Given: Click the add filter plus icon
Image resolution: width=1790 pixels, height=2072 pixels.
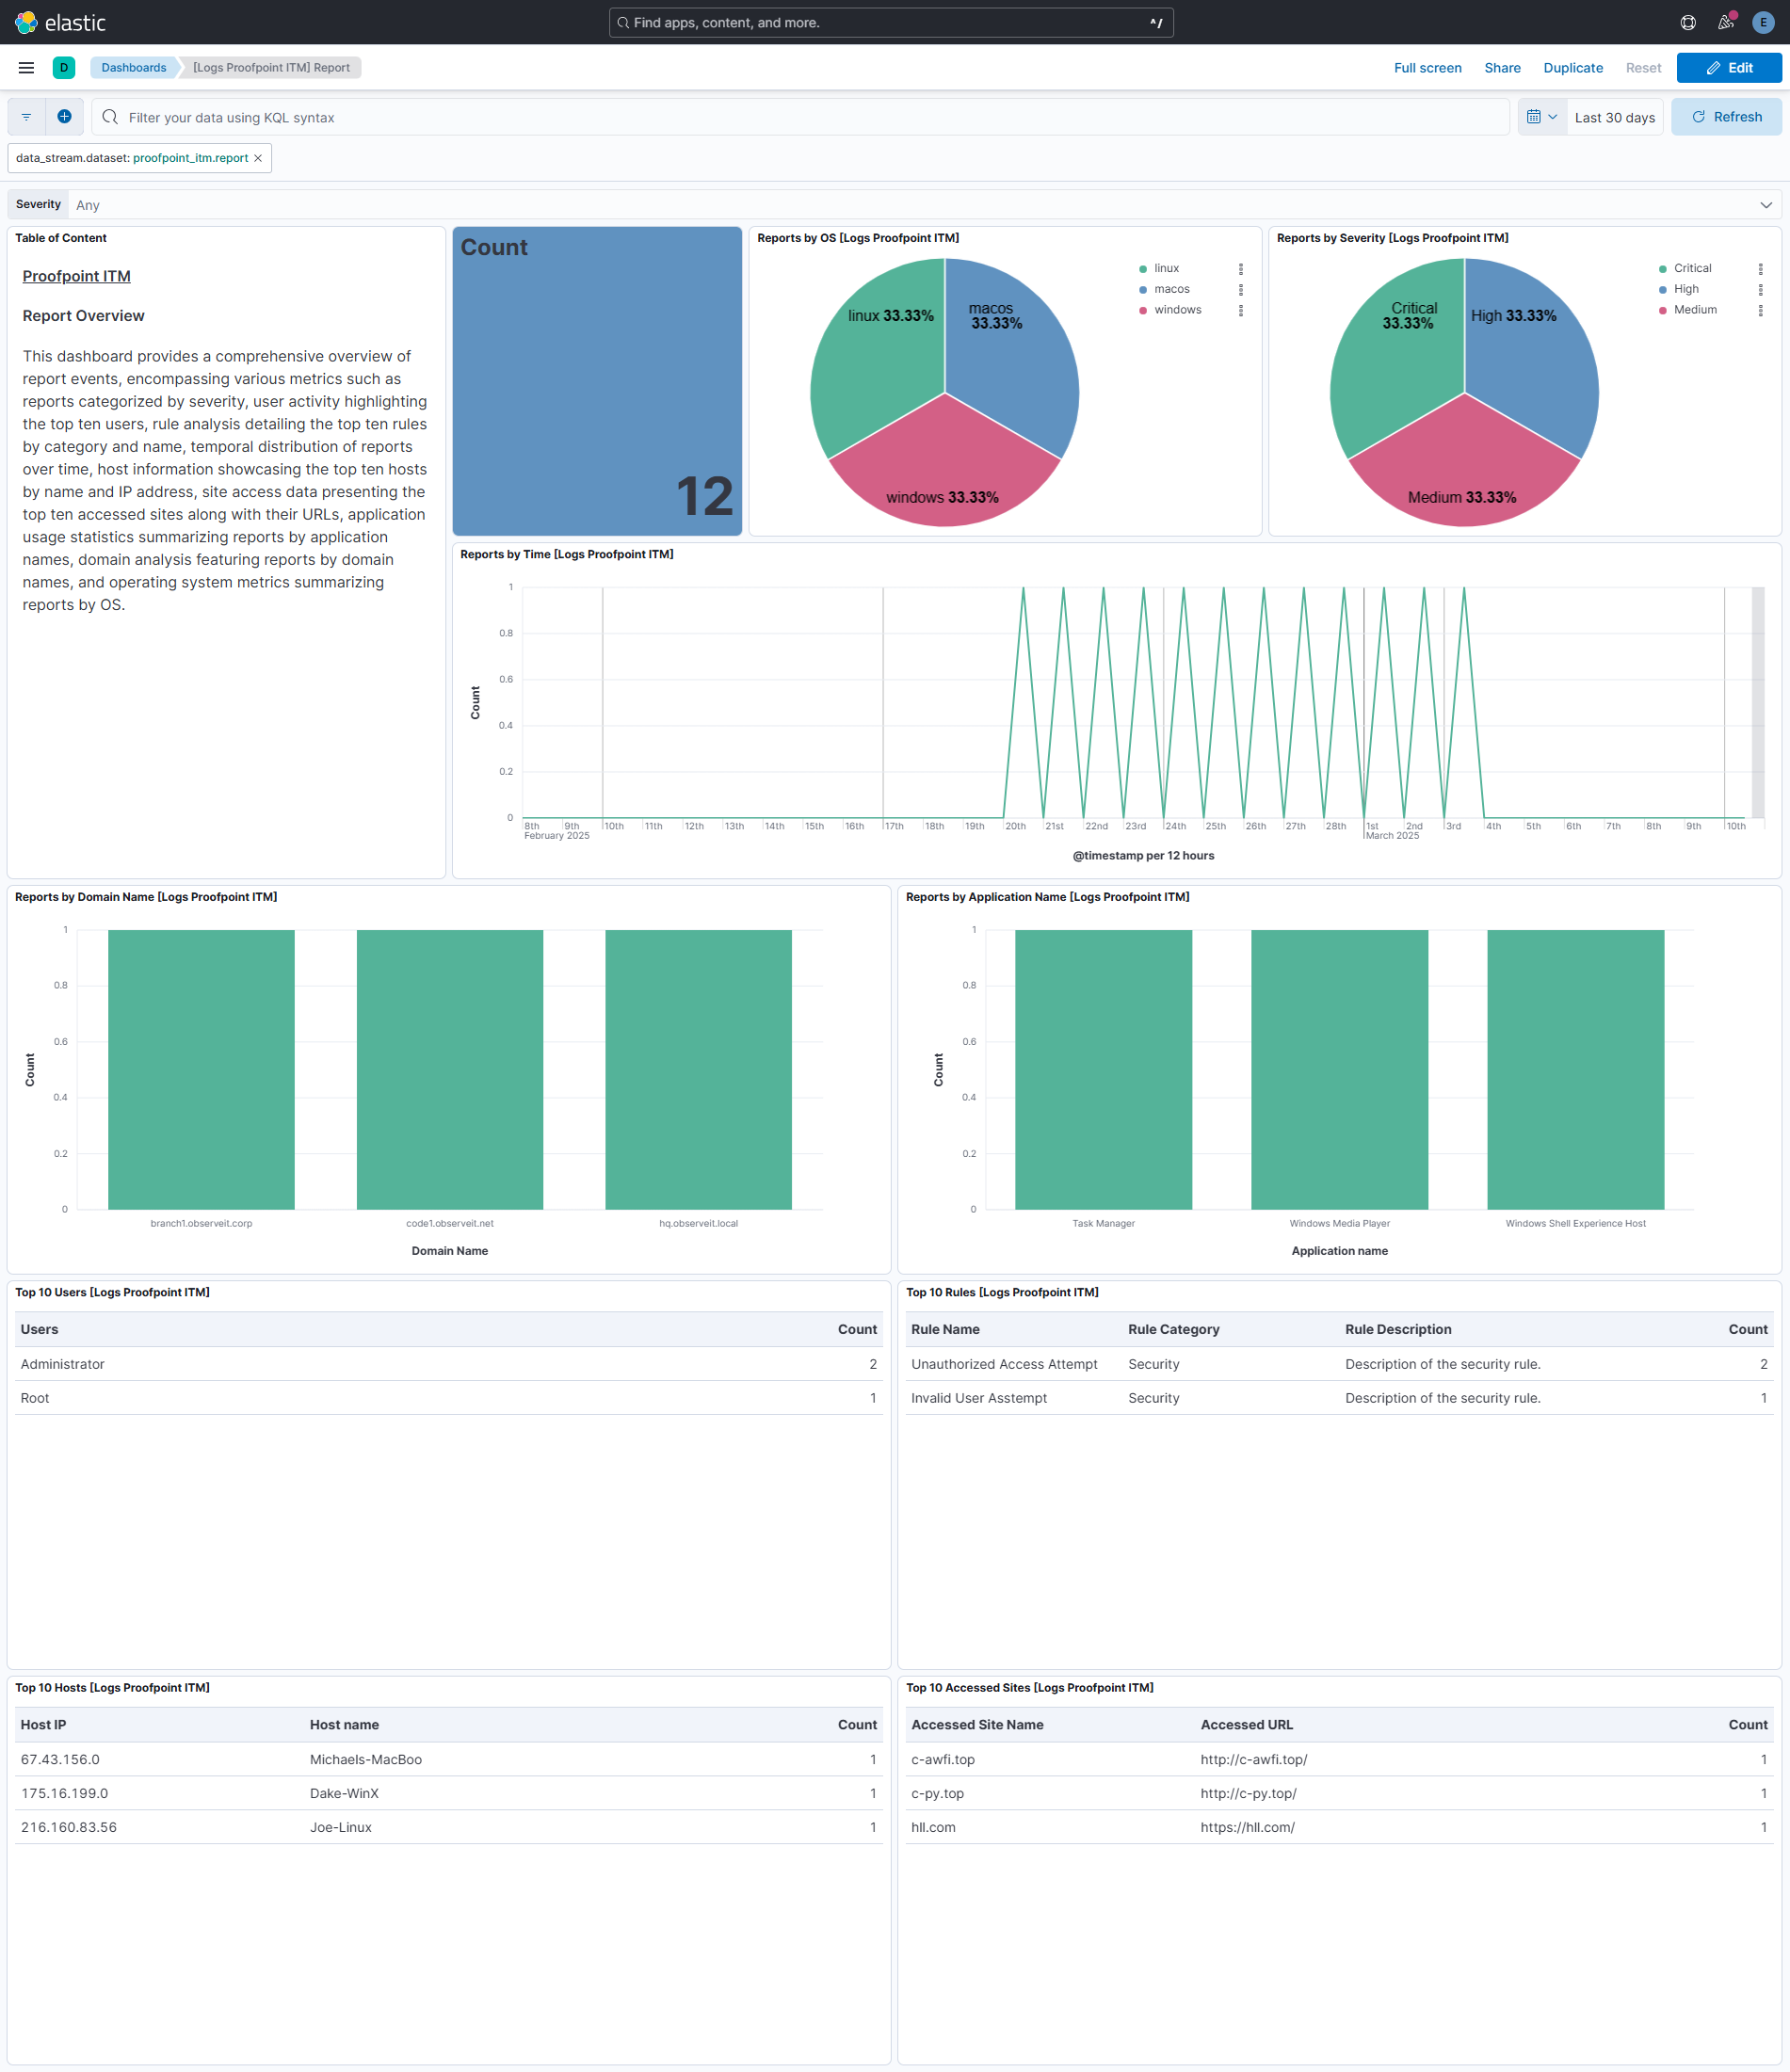Looking at the screenshot, I should click(64, 117).
